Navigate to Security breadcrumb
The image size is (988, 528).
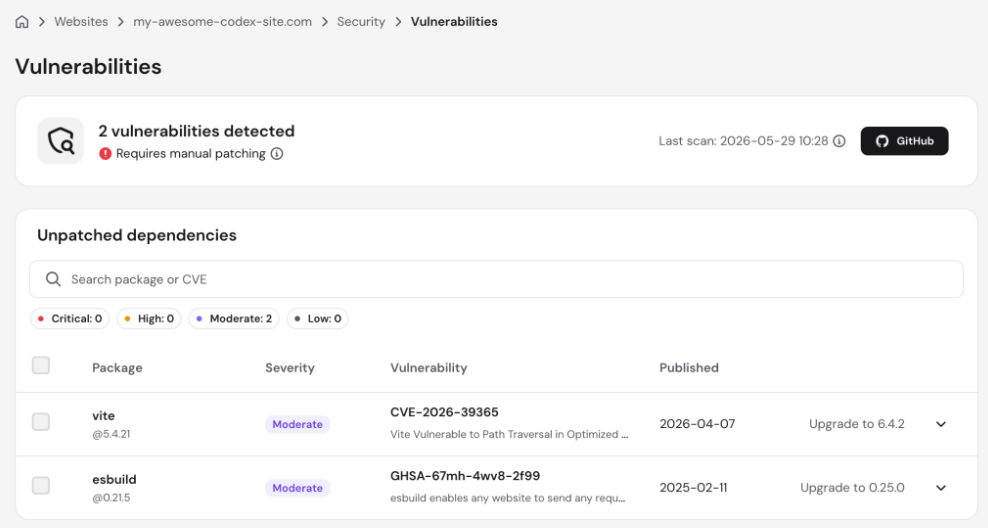click(x=360, y=21)
